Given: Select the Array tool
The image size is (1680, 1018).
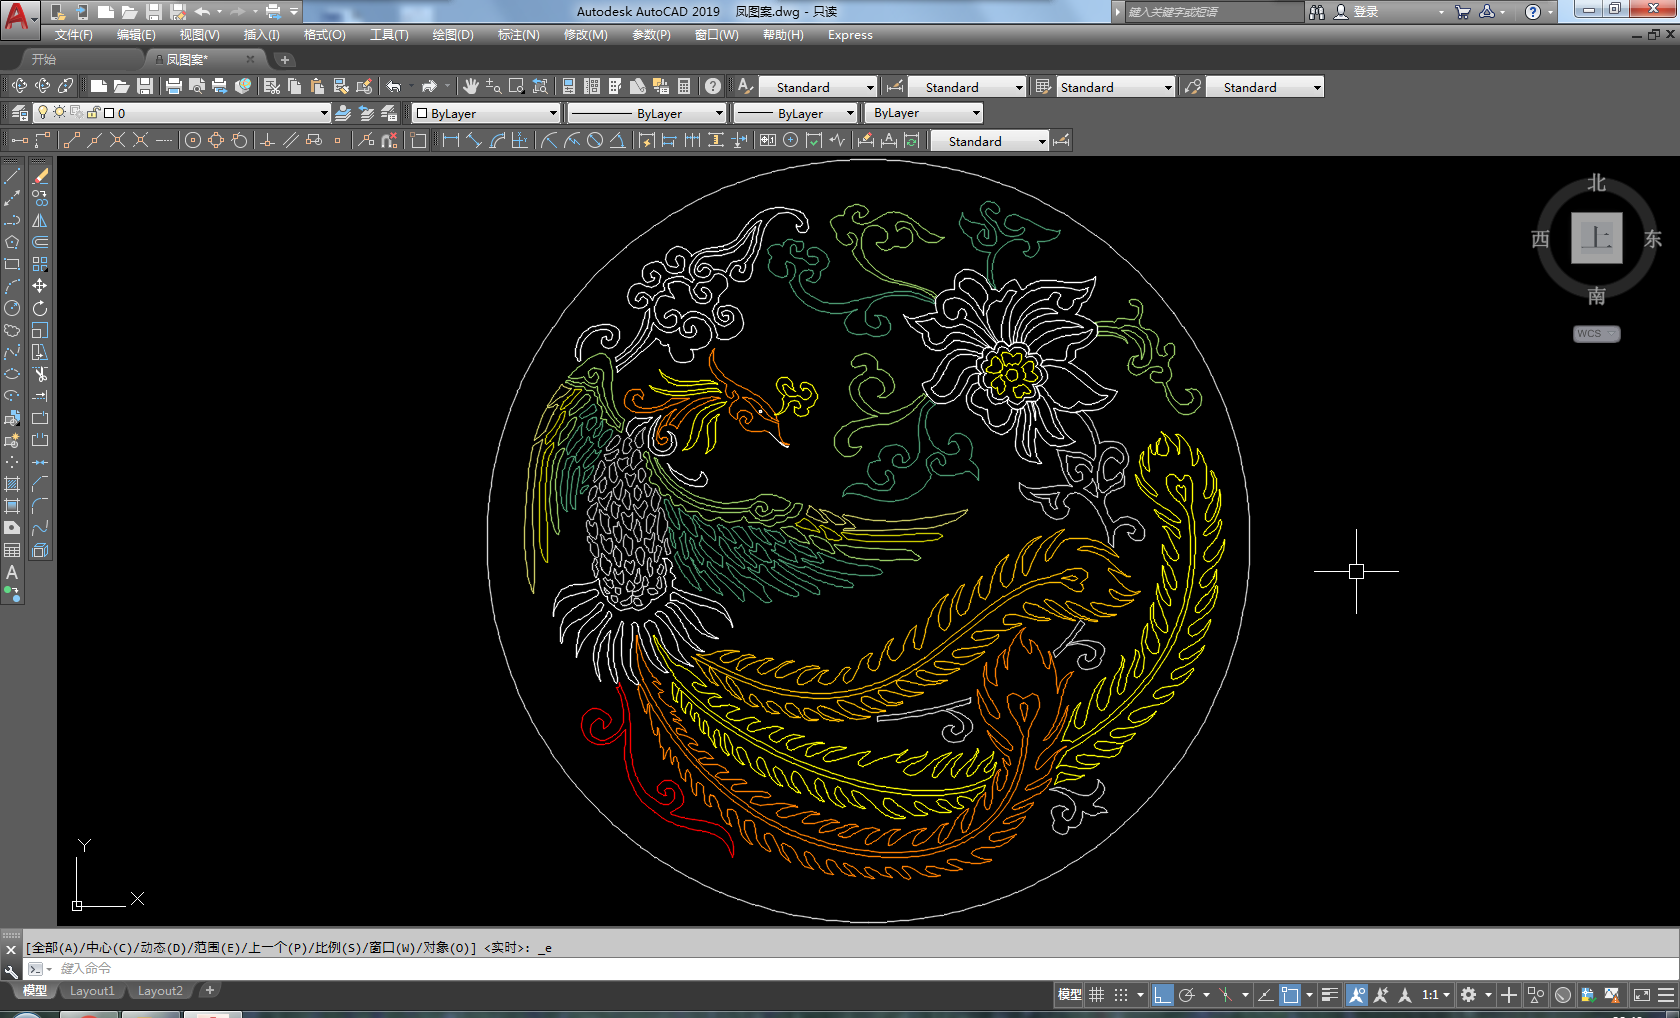Looking at the screenshot, I should [40, 264].
